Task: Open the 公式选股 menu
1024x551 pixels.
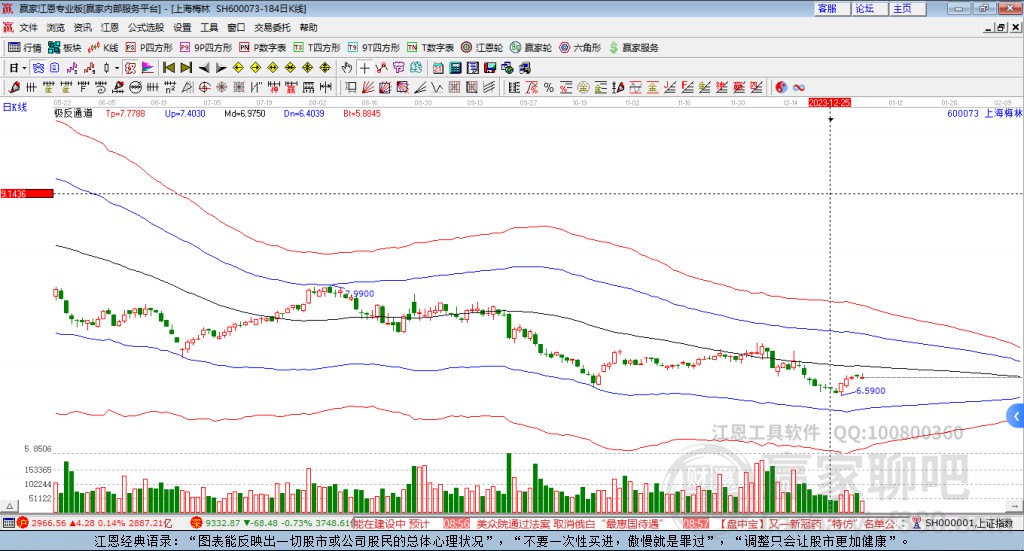Action: (144, 27)
